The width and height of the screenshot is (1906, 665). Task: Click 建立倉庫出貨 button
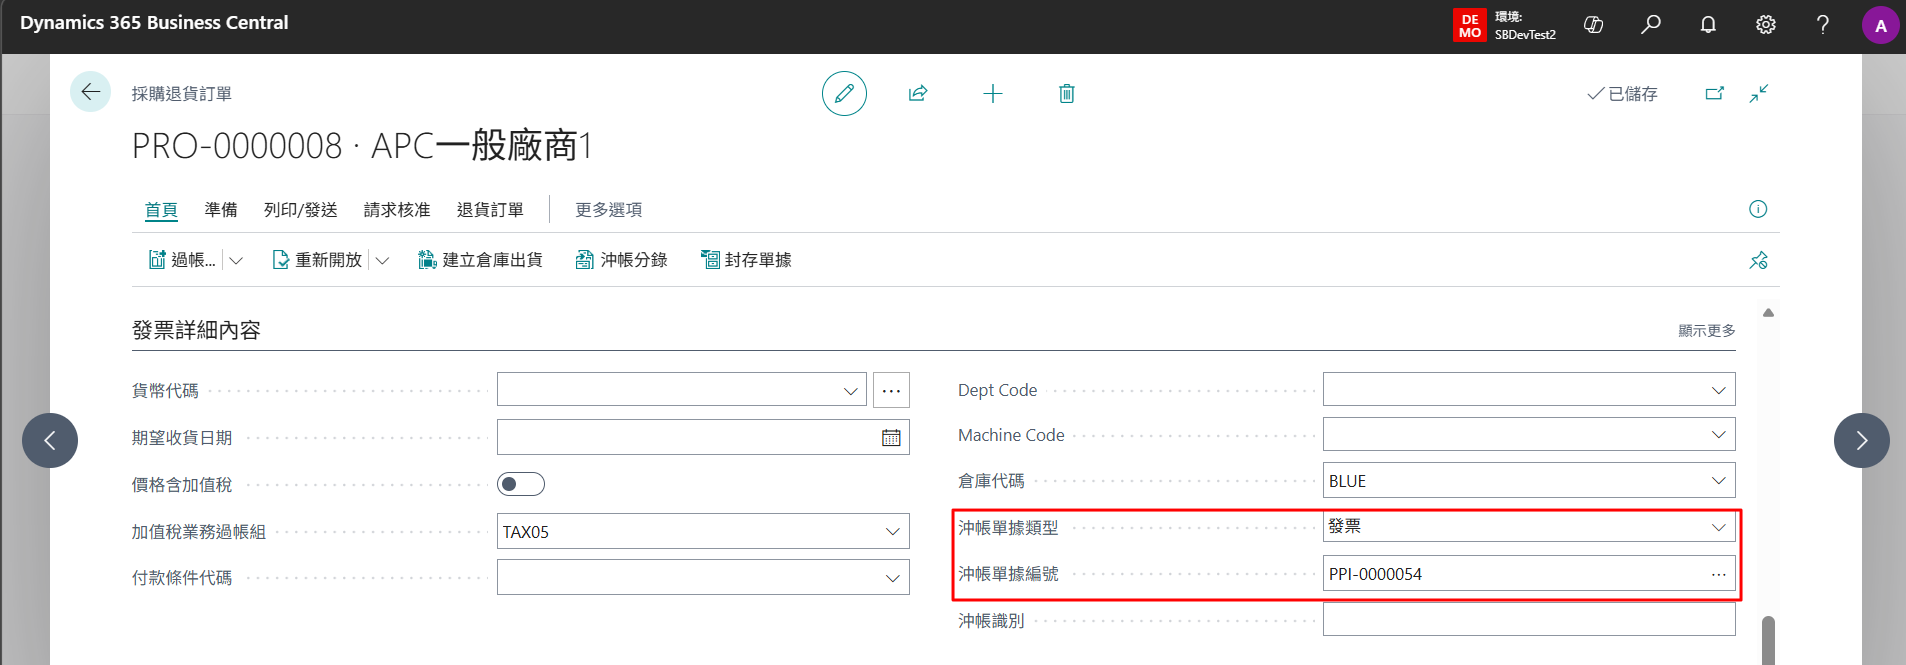(480, 260)
